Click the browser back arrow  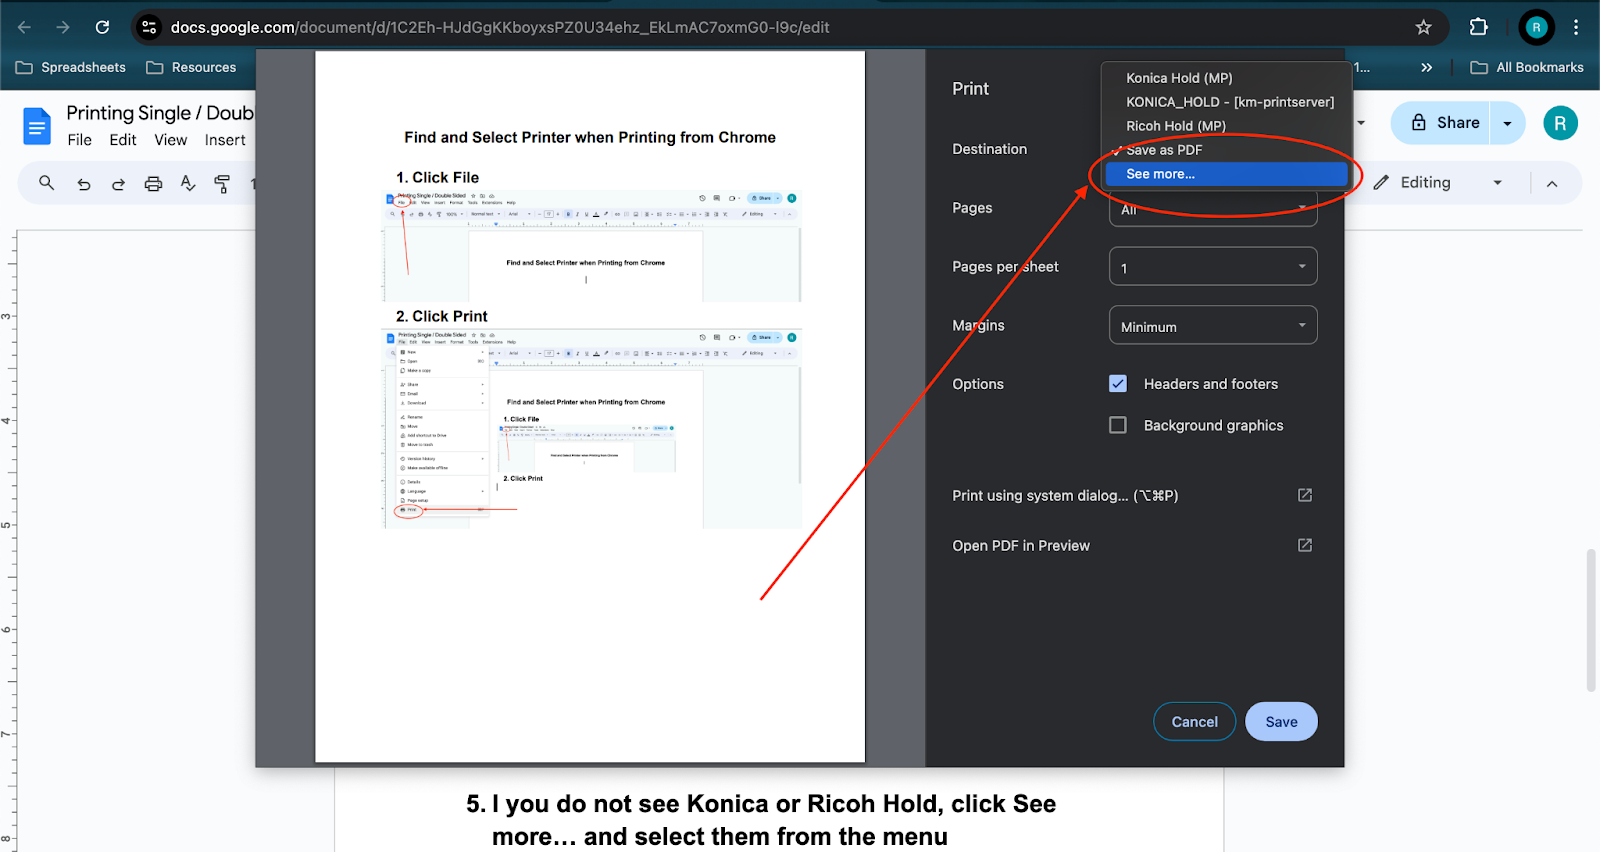(x=25, y=27)
